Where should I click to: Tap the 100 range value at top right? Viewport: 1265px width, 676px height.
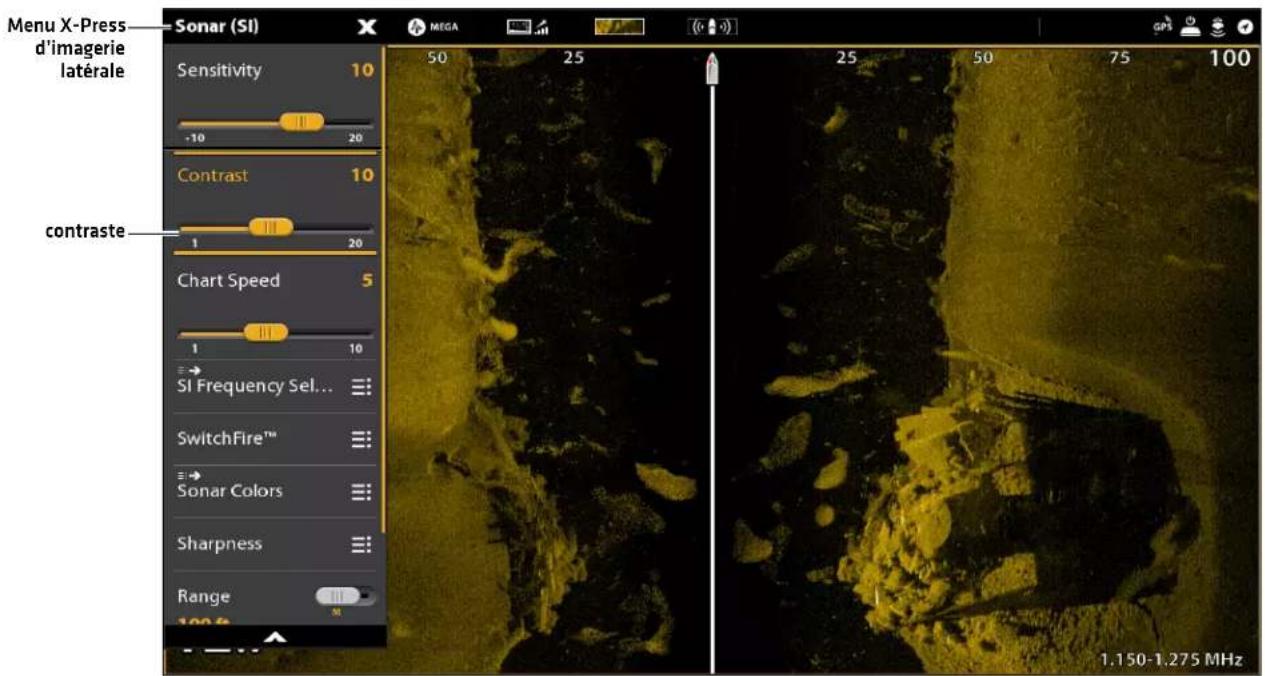pos(1230,58)
